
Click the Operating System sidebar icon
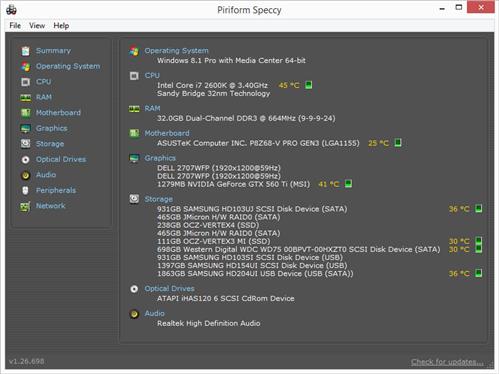point(25,66)
